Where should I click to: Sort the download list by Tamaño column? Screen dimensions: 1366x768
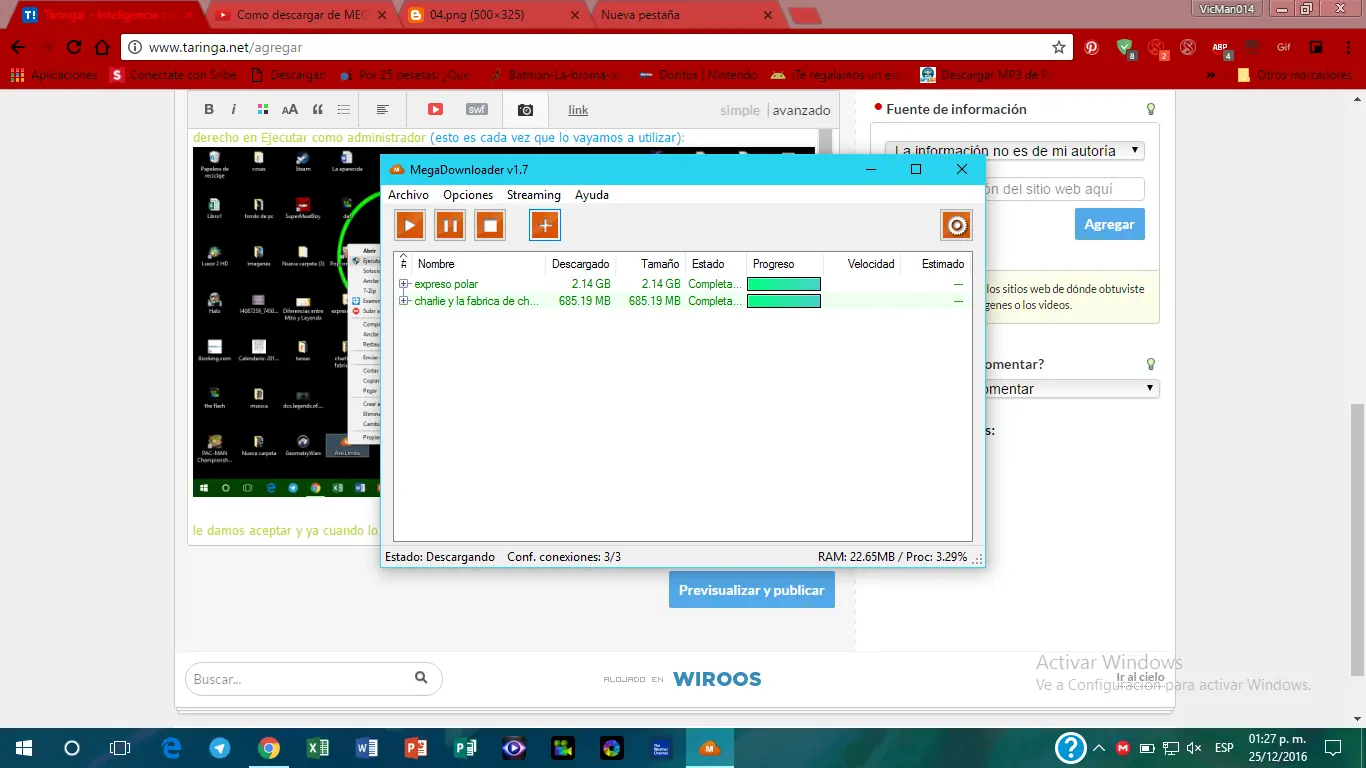(650, 264)
